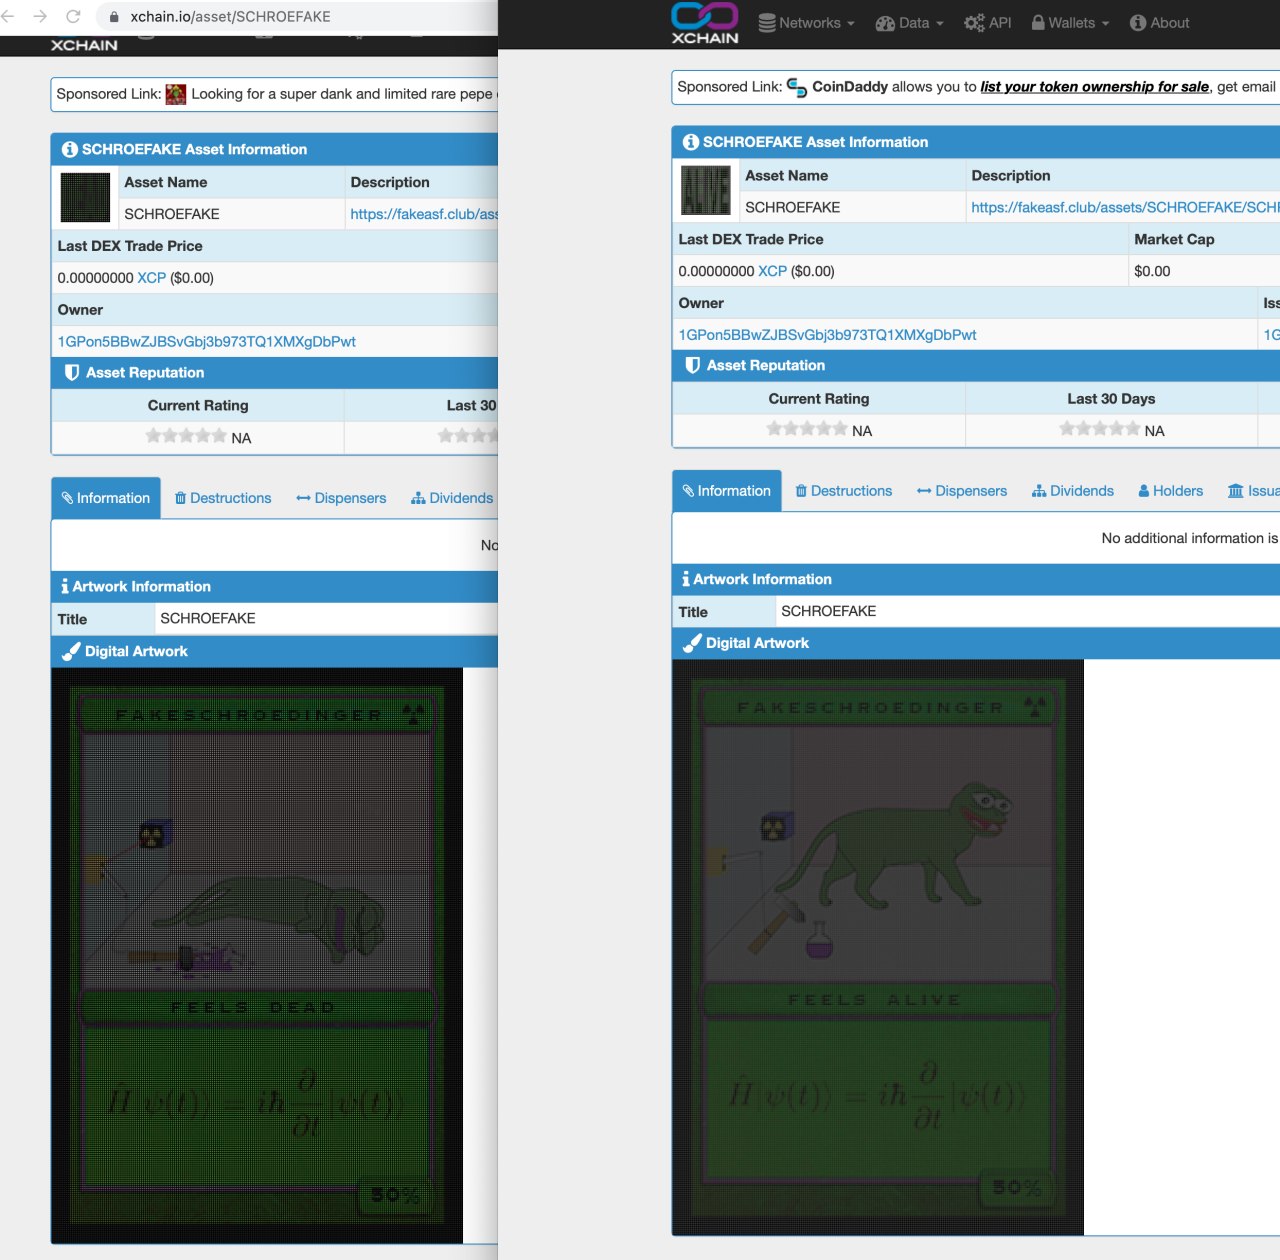
Task: Open owner address 1GPon5BB in right window
Action: pos(828,335)
